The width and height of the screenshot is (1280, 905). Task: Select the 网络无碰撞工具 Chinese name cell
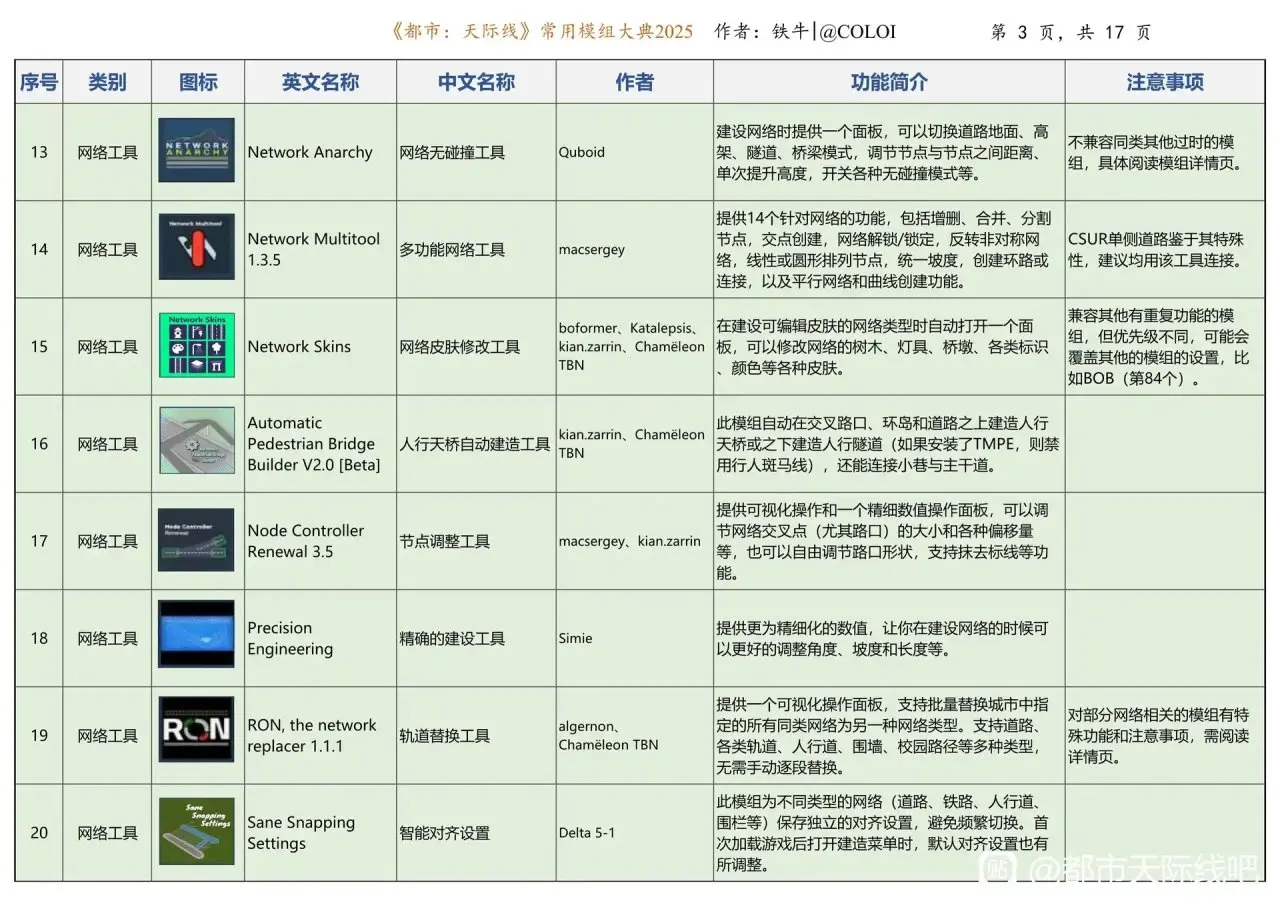click(x=452, y=153)
